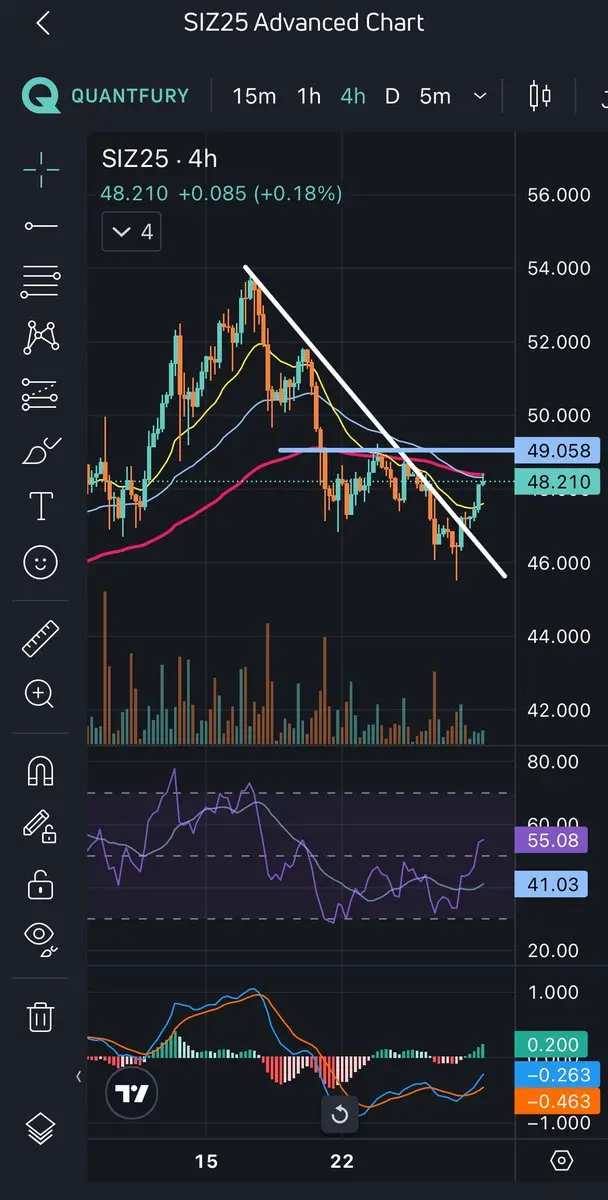
Task: Open chart settings hexagon icon
Action: click(562, 1161)
